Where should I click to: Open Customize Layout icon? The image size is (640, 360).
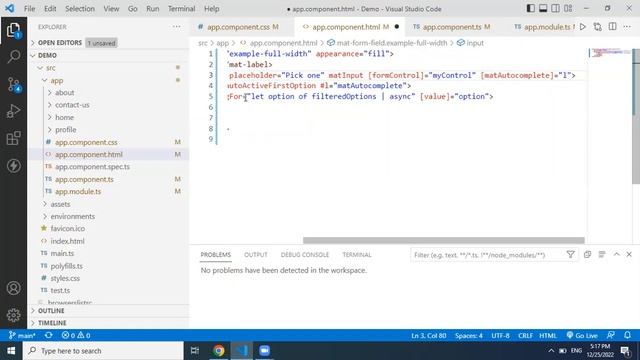568,9
